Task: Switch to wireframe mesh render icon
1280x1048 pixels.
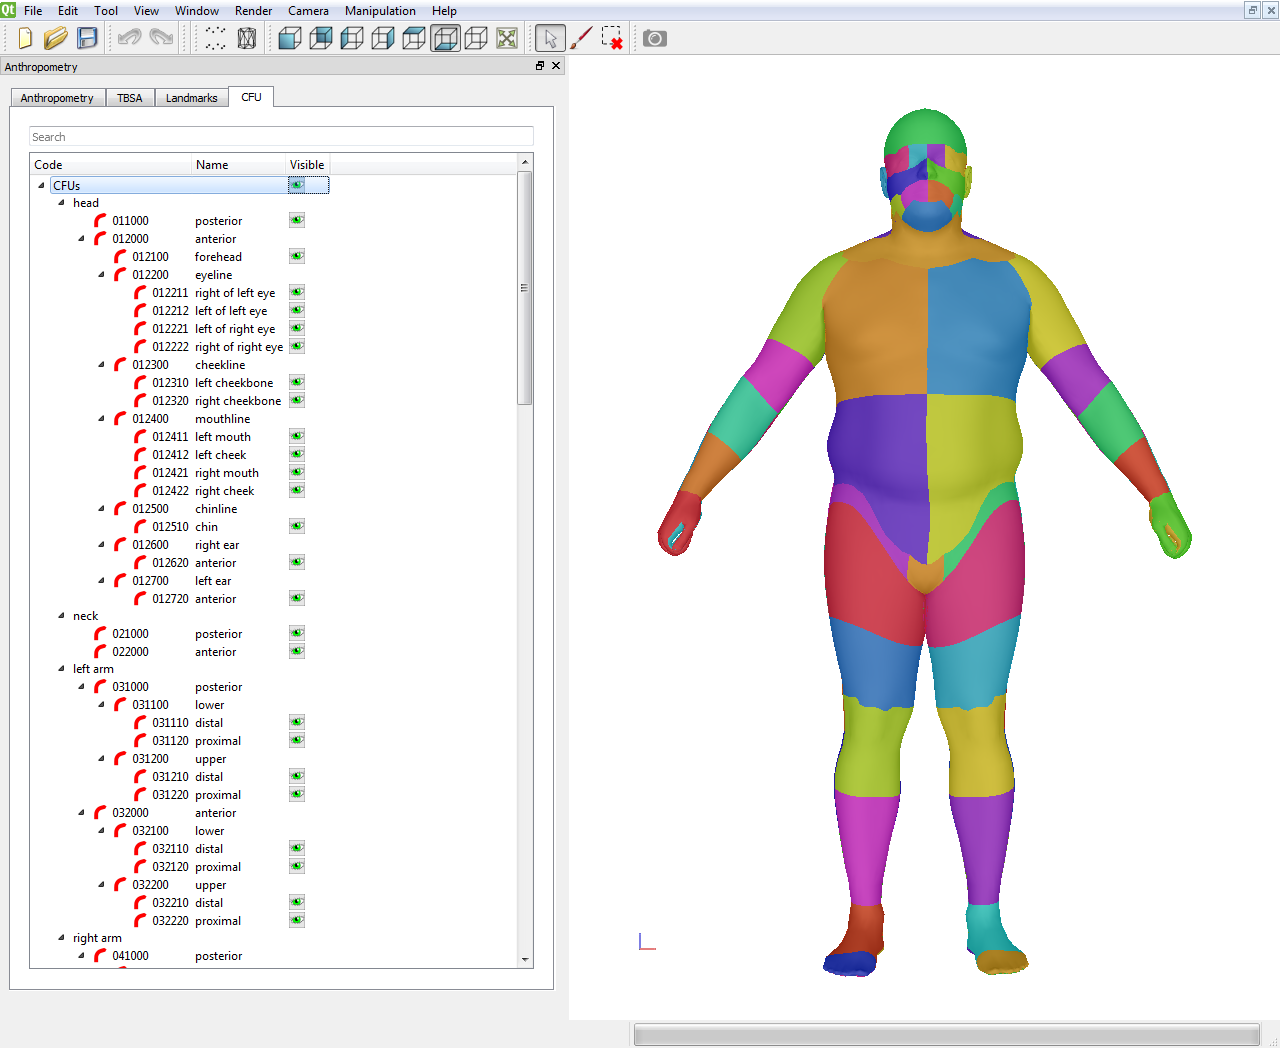Action: (247, 38)
